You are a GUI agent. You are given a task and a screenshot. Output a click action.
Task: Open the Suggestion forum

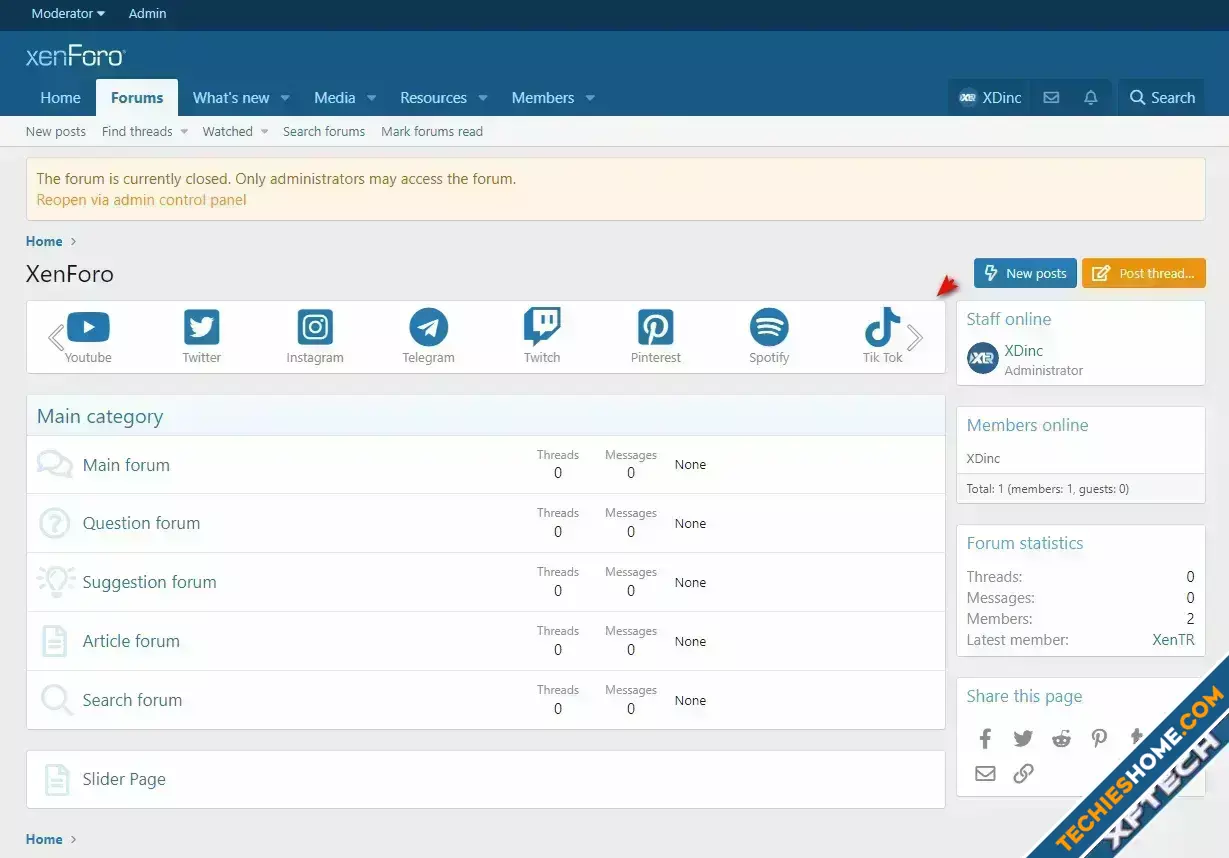(149, 582)
